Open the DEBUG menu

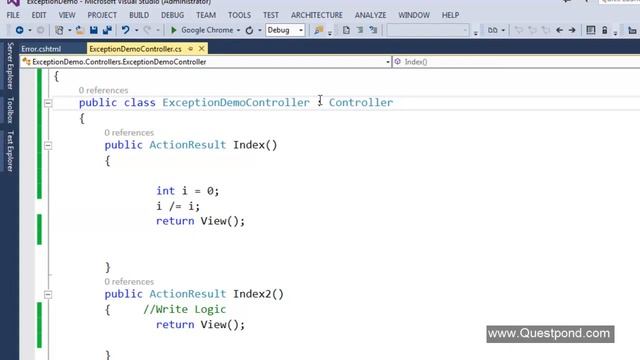coord(172,15)
